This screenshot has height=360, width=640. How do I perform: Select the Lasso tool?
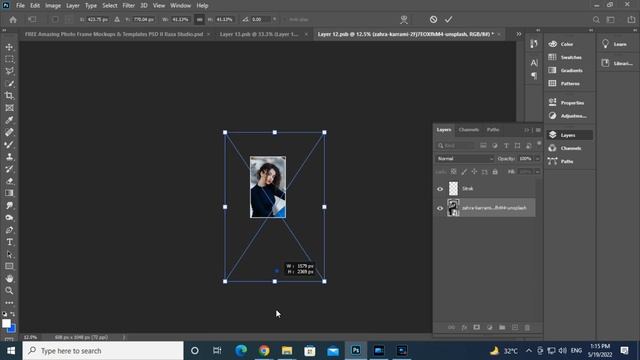pos(9,71)
